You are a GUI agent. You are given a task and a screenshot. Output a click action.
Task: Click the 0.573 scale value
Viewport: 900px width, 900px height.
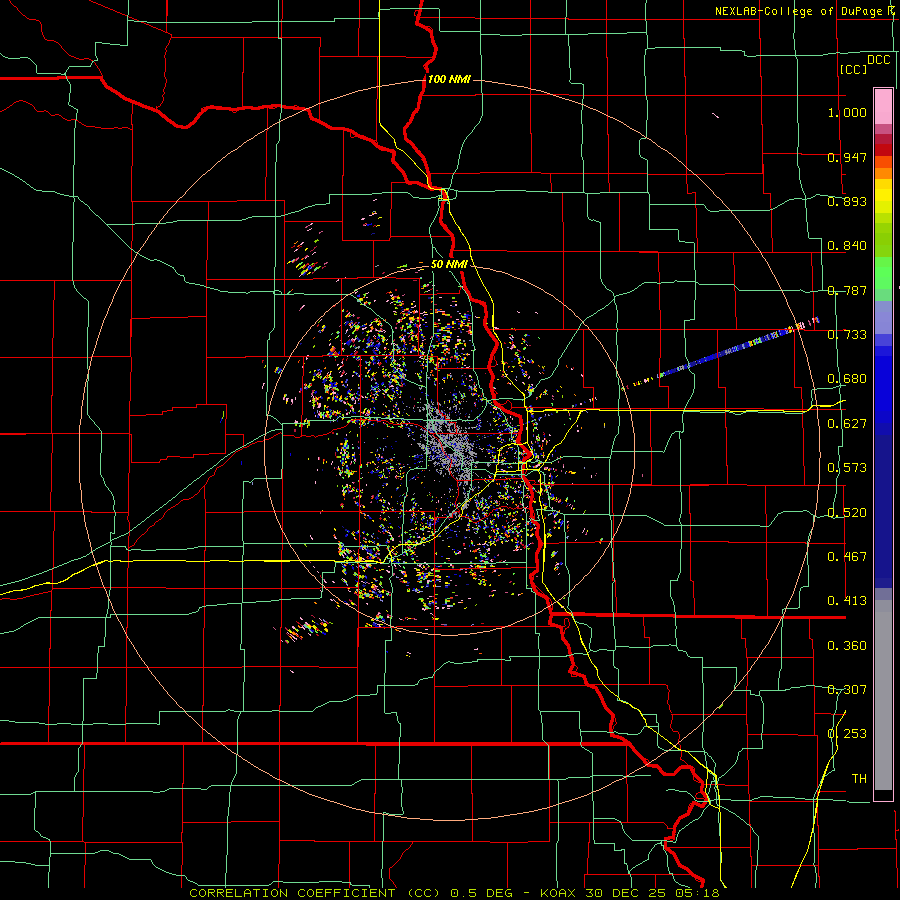pos(847,467)
